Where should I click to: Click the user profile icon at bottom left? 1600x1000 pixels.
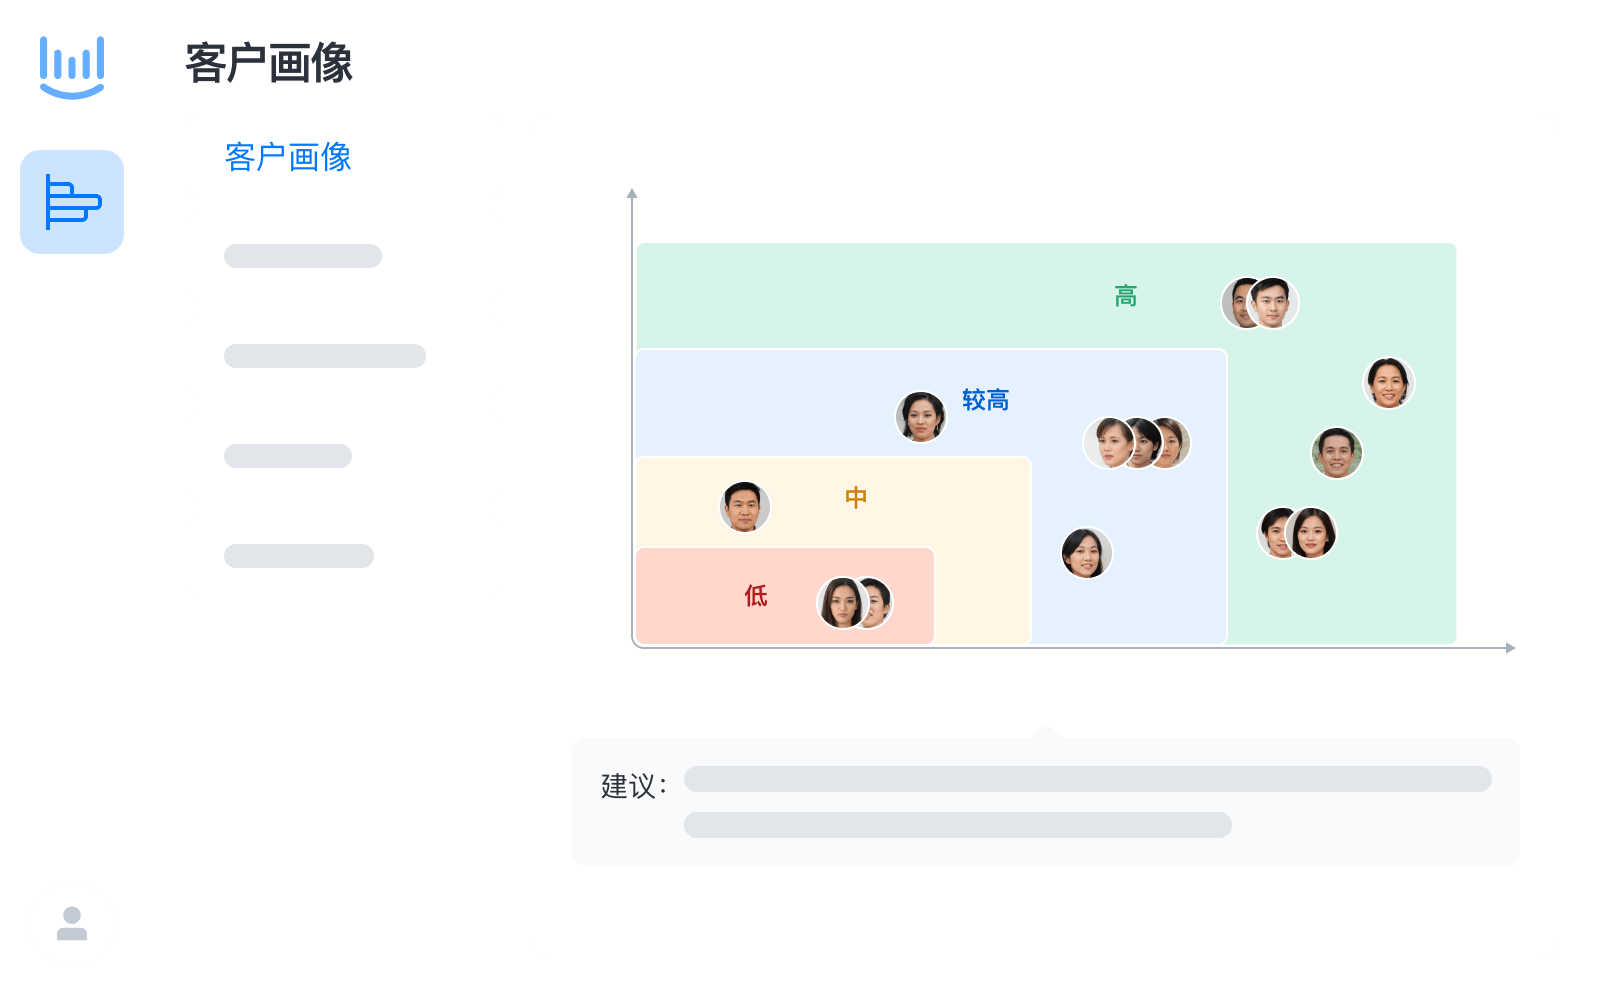click(72, 925)
